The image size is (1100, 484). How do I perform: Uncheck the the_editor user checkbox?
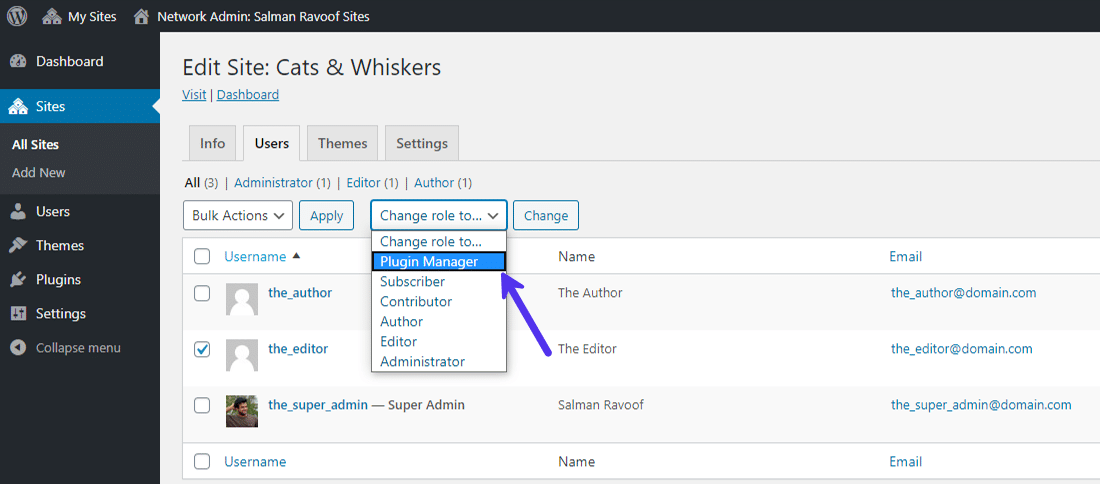click(x=202, y=349)
